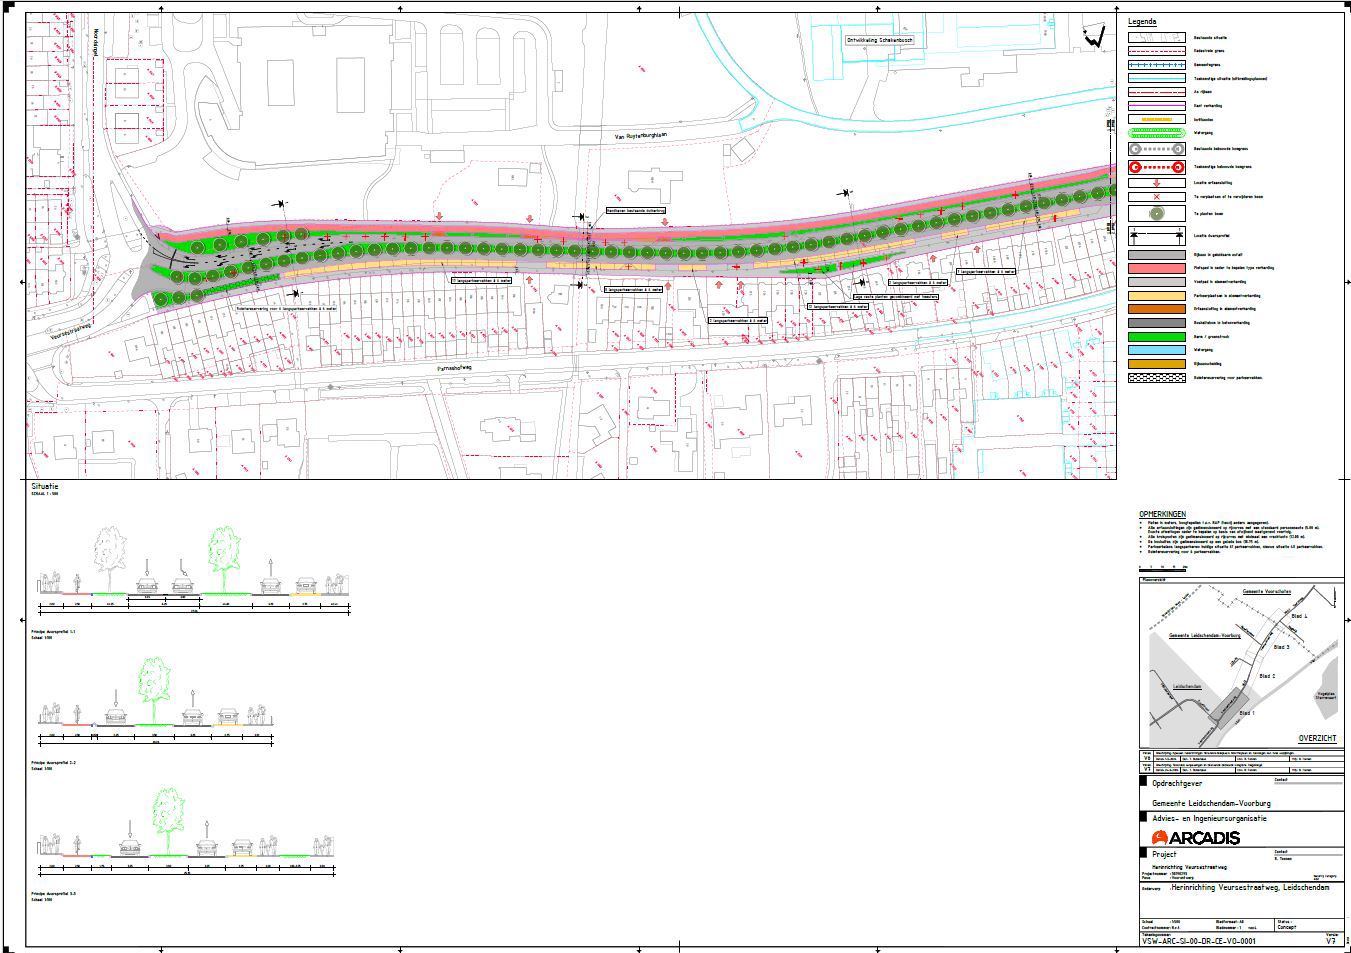Click the north arrow symbol
The width and height of the screenshot is (1351, 953).
1096,37
